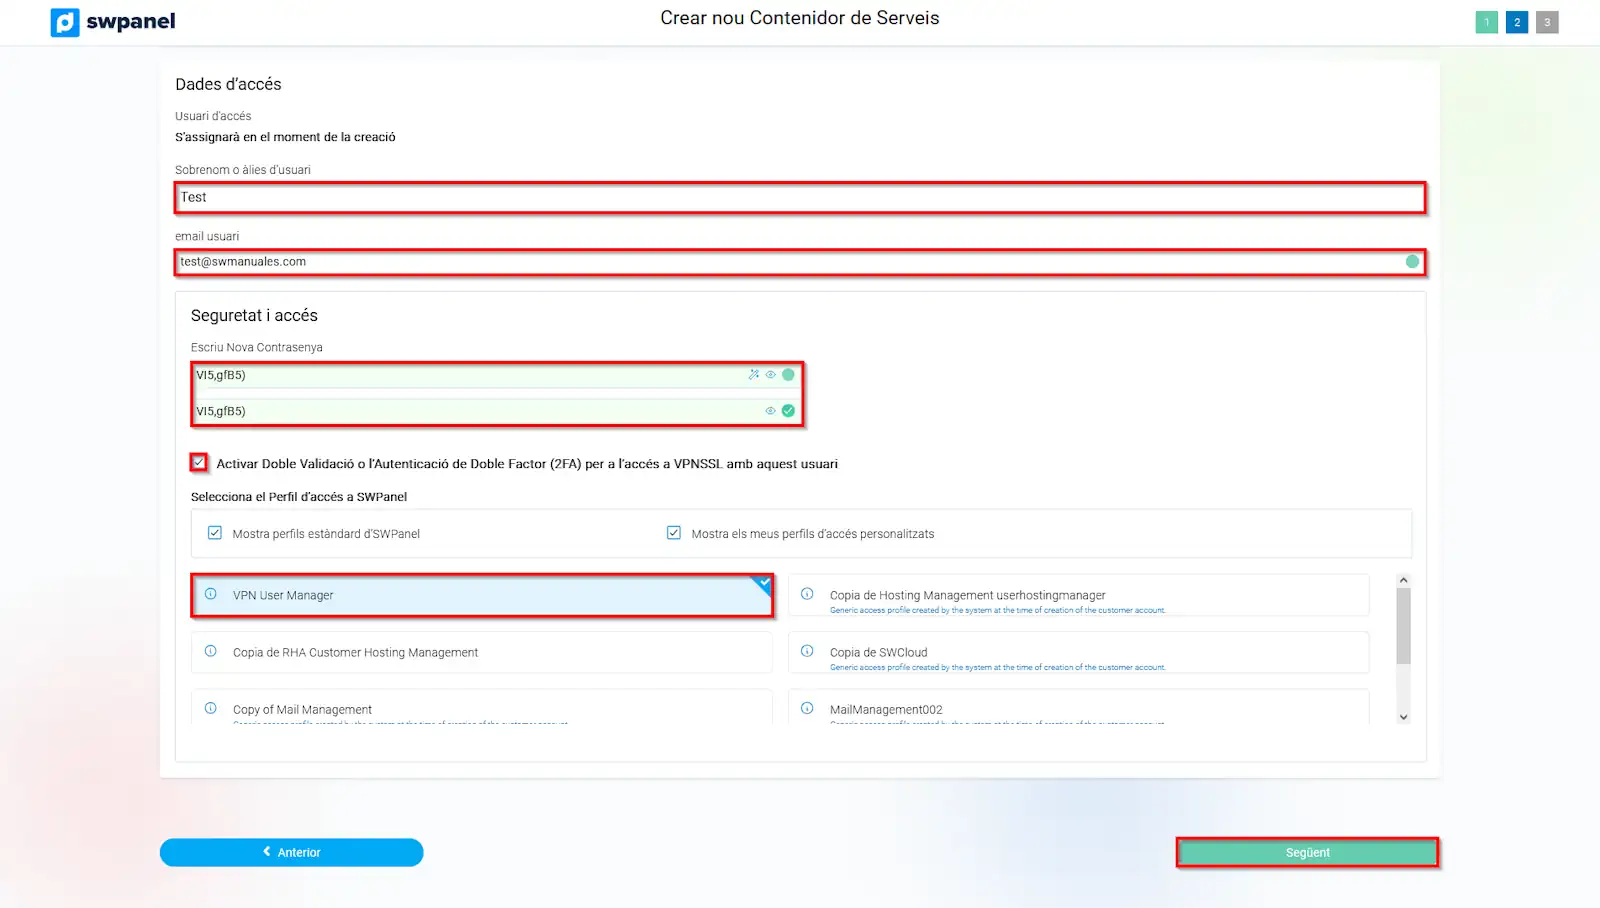1600x908 pixels.
Task: Jump to wizard step 3
Action: click(x=1547, y=22)
